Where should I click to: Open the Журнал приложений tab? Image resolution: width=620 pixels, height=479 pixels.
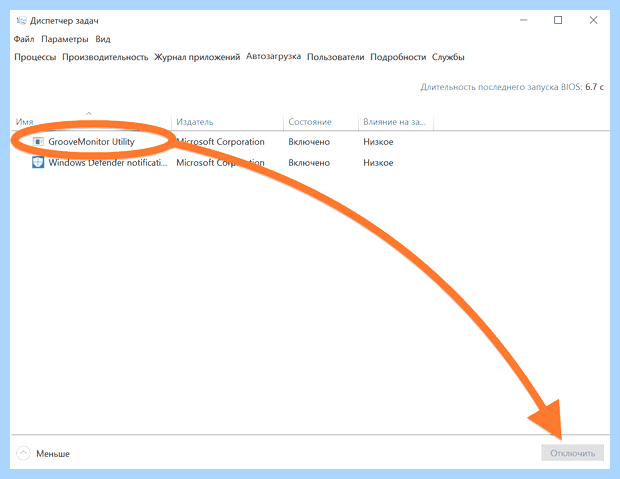pos(197,57)
